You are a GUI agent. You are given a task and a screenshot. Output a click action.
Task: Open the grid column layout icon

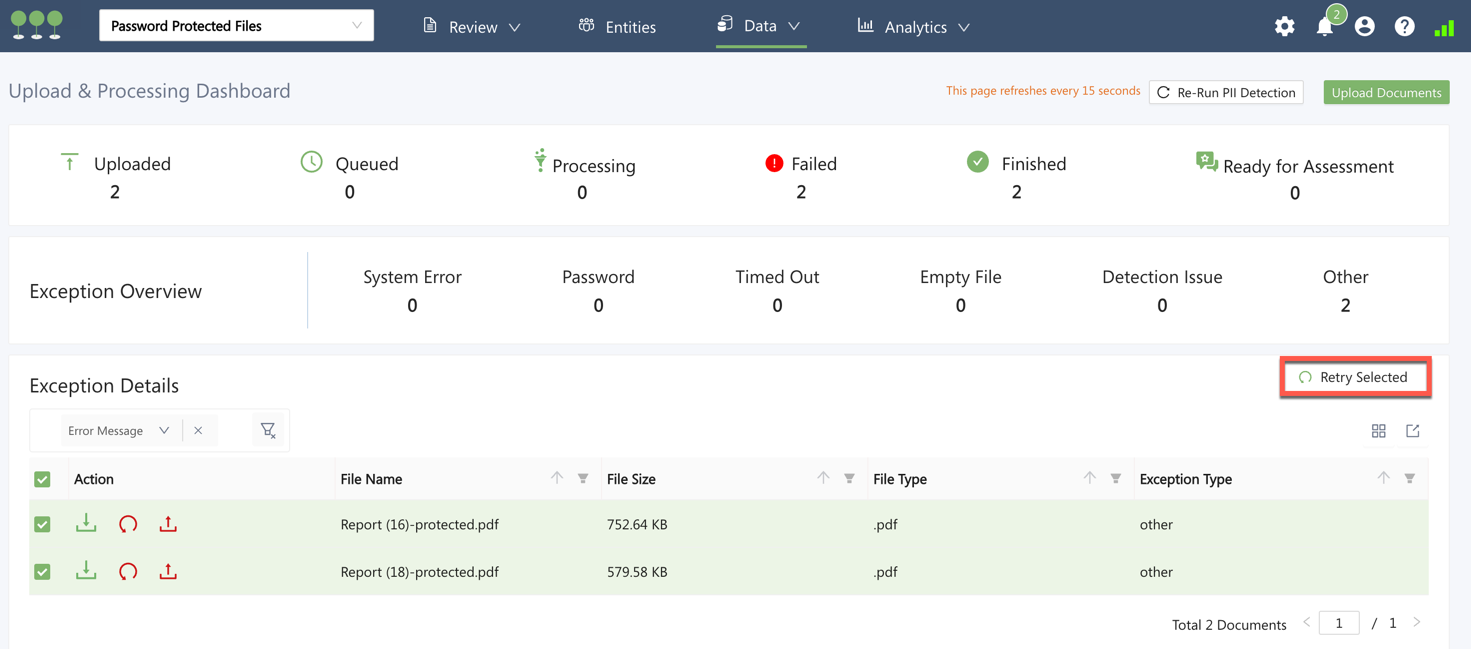point(1378,431)
